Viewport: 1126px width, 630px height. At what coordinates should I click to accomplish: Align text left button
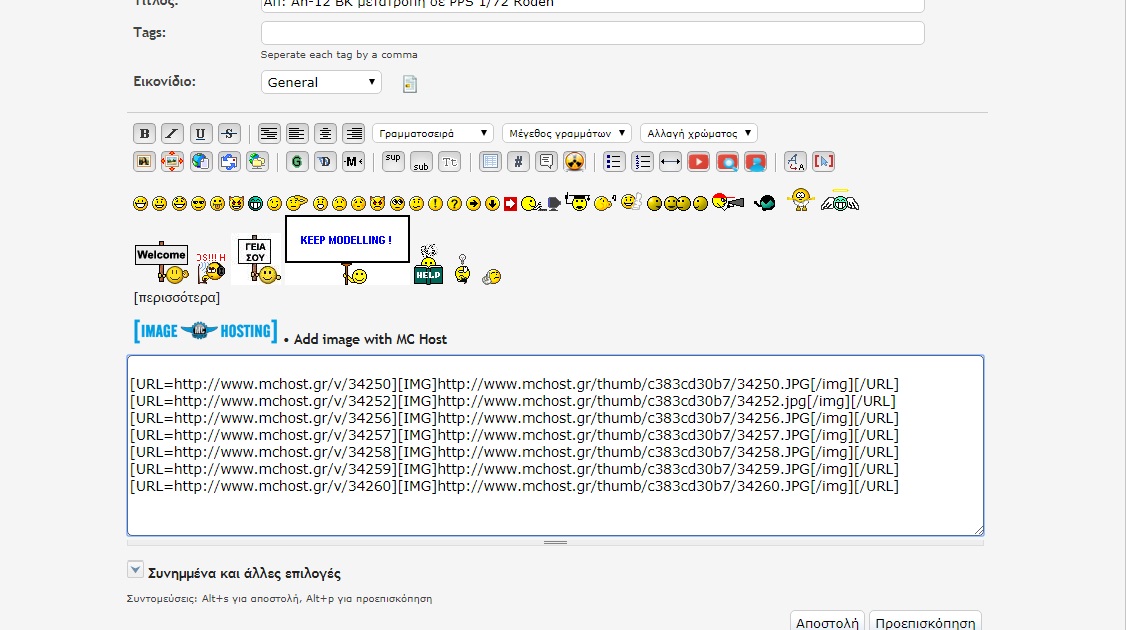coord(297,134)
